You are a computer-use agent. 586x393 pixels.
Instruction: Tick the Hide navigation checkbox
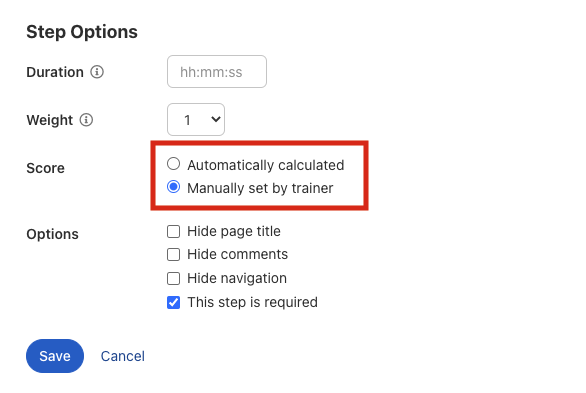pyautogui.click(x=173, y=278)
